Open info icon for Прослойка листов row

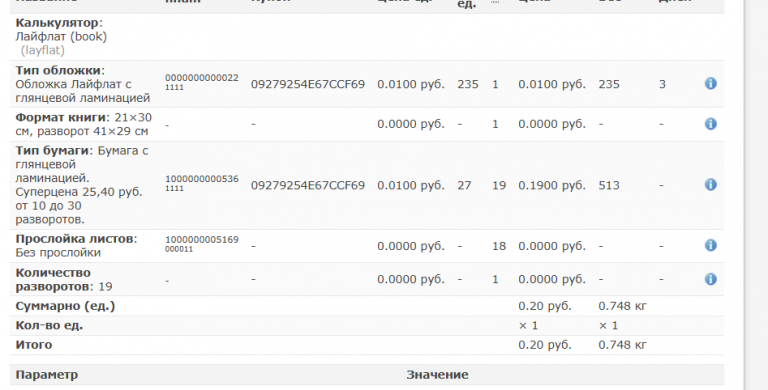point(711,245)
